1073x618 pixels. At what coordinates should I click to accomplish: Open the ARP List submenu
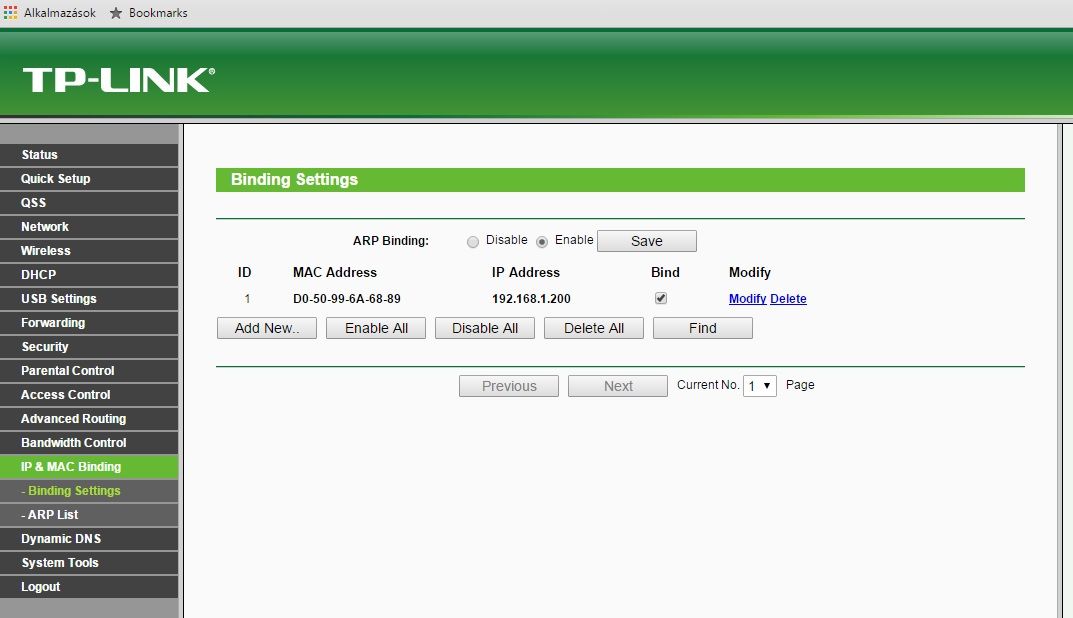pyautogui.click(x=89, y=514)
